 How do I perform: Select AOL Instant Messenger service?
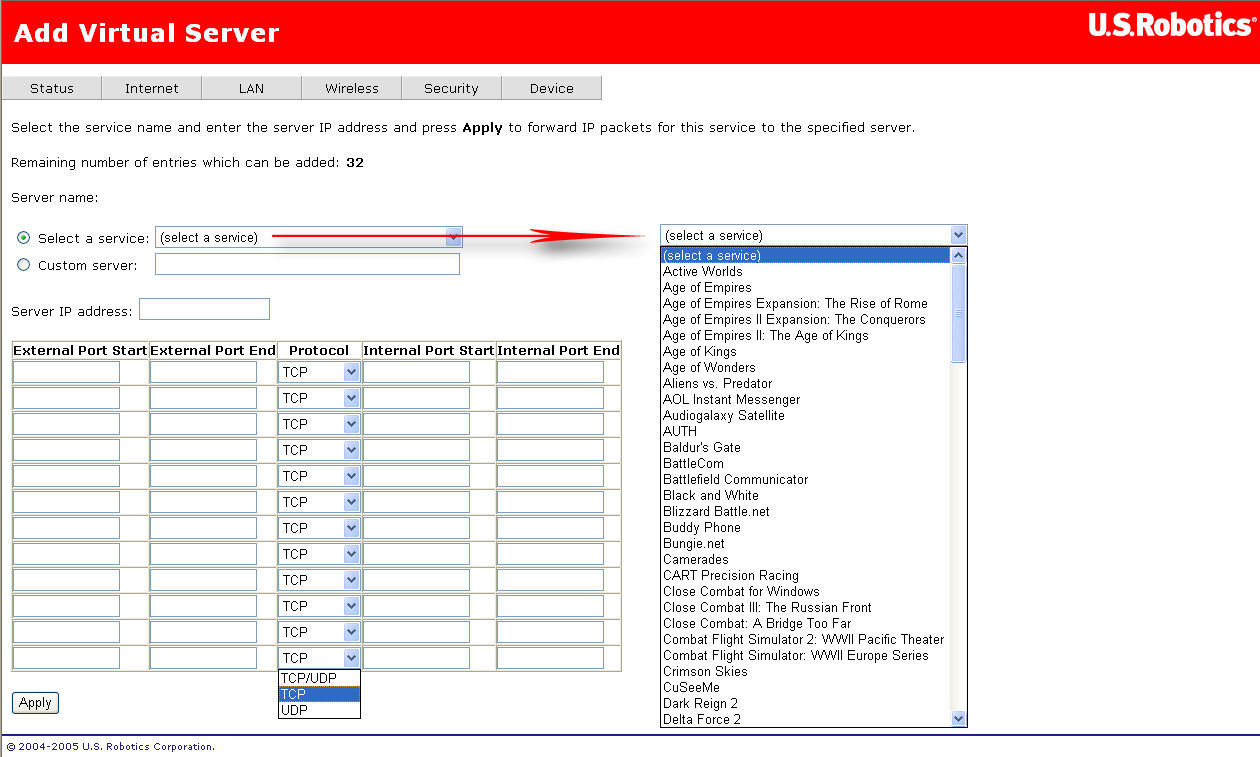click(x=806, y=399)
